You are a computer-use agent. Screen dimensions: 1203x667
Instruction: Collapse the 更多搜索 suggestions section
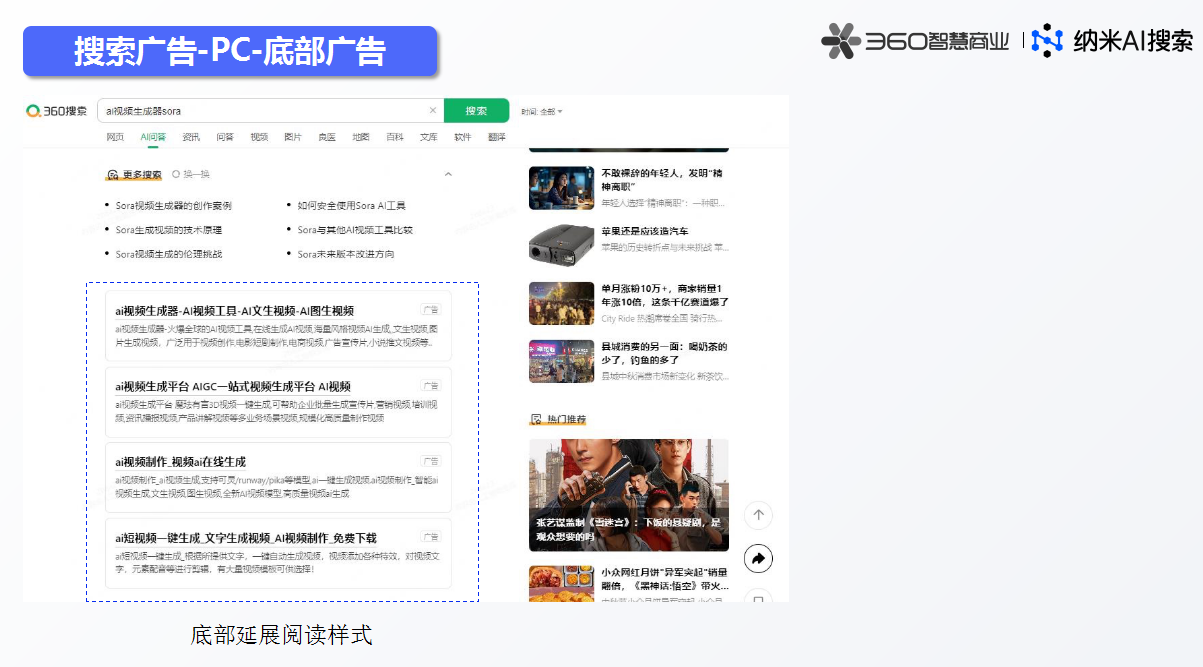coord(448,174)
